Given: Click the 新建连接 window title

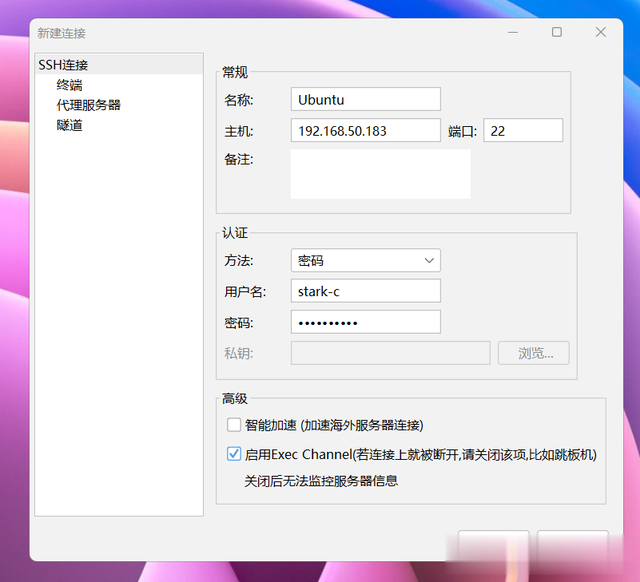Looking at the screenshot, I should pos(62,33).
